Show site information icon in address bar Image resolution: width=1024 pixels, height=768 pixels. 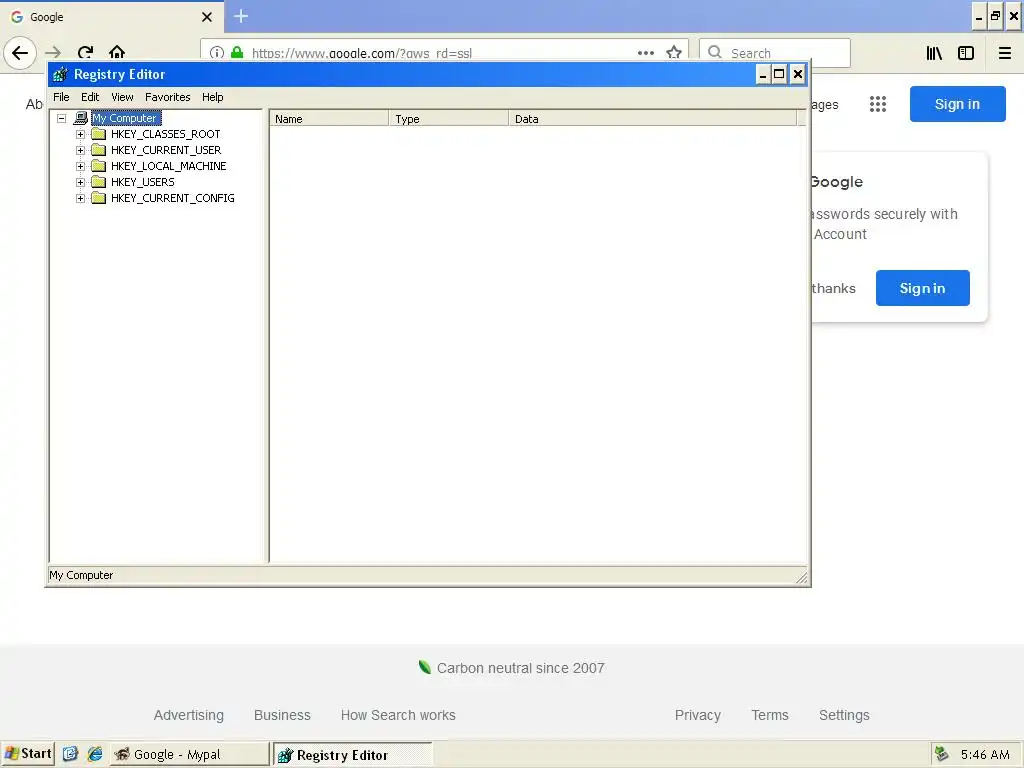pyautogui.click(x=217, y=53)
